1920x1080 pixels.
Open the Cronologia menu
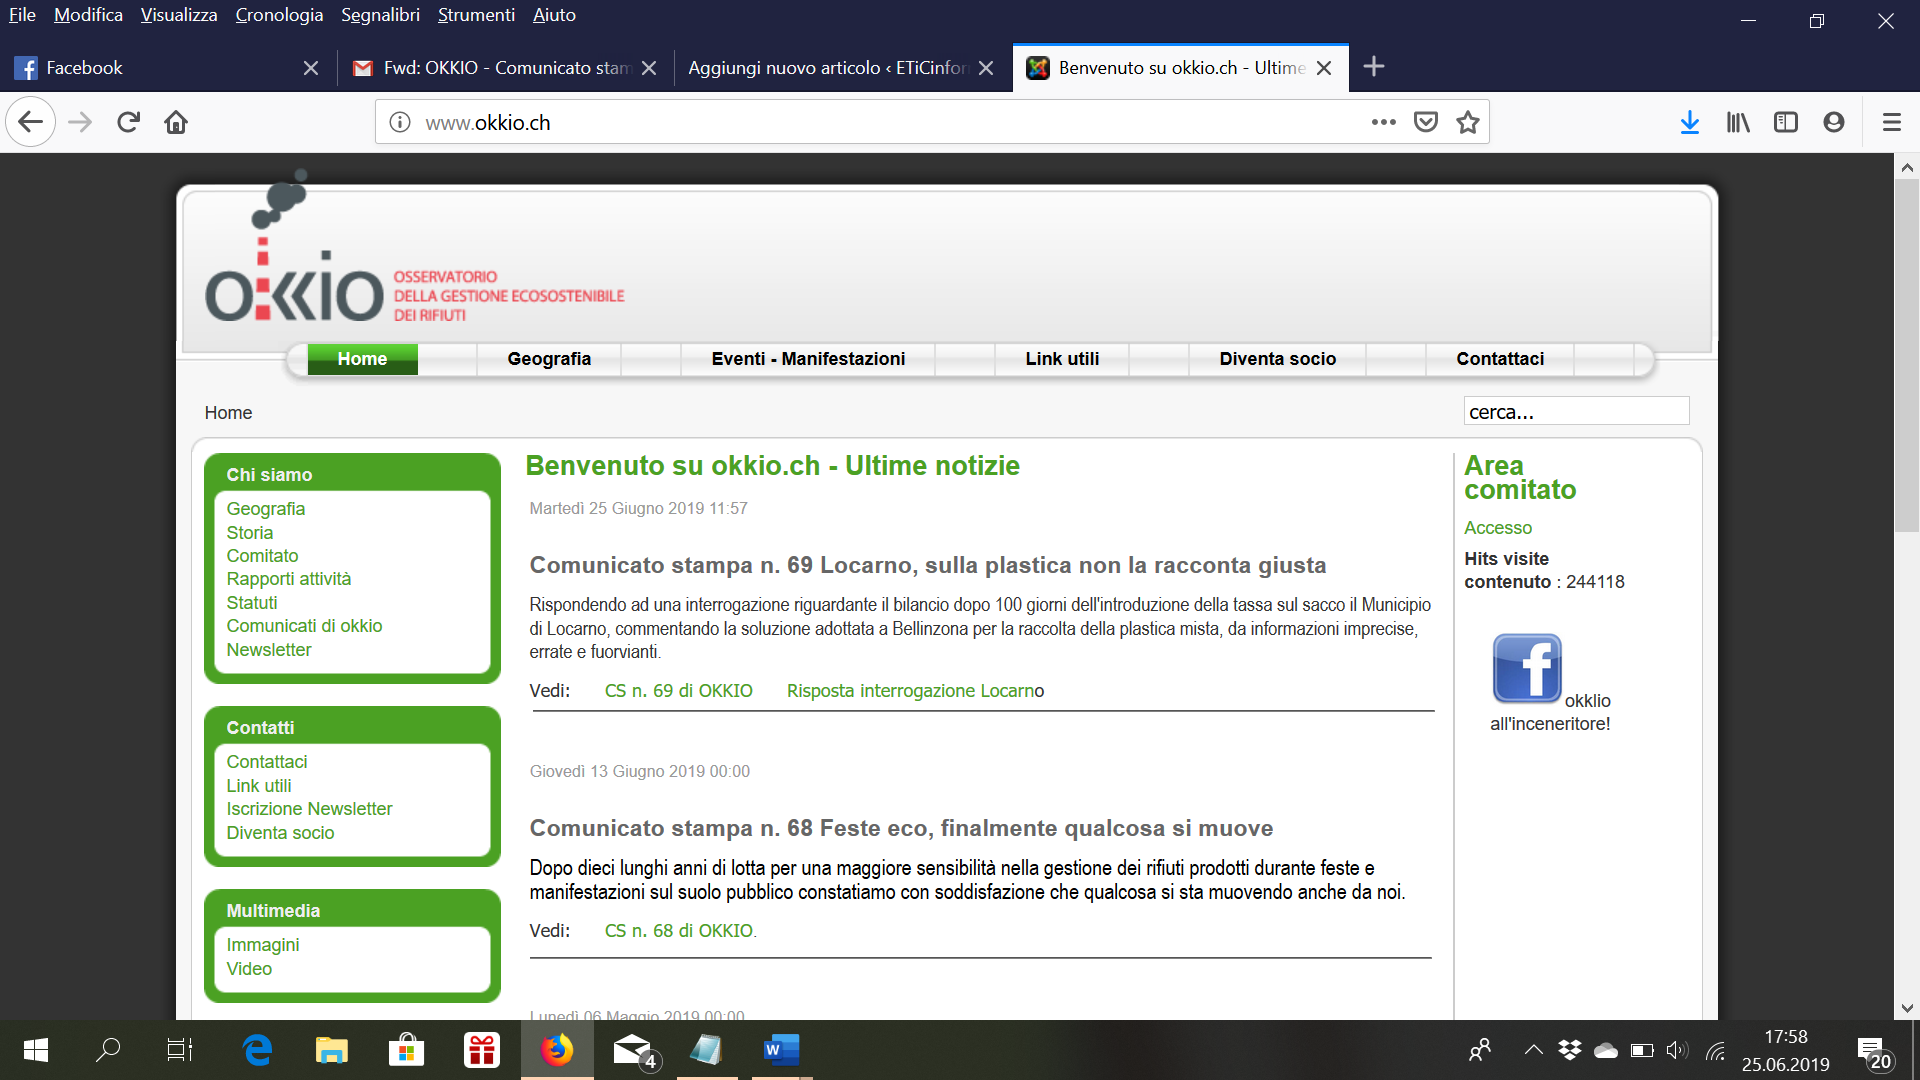tap(279, 15)
